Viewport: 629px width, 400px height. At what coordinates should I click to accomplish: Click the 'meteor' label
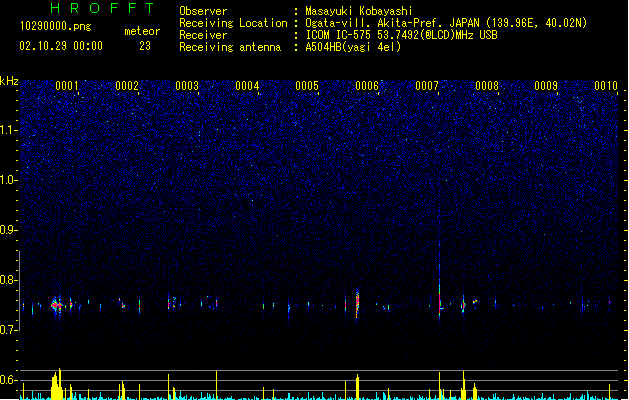pyautogui.click(x=142, y=31)
